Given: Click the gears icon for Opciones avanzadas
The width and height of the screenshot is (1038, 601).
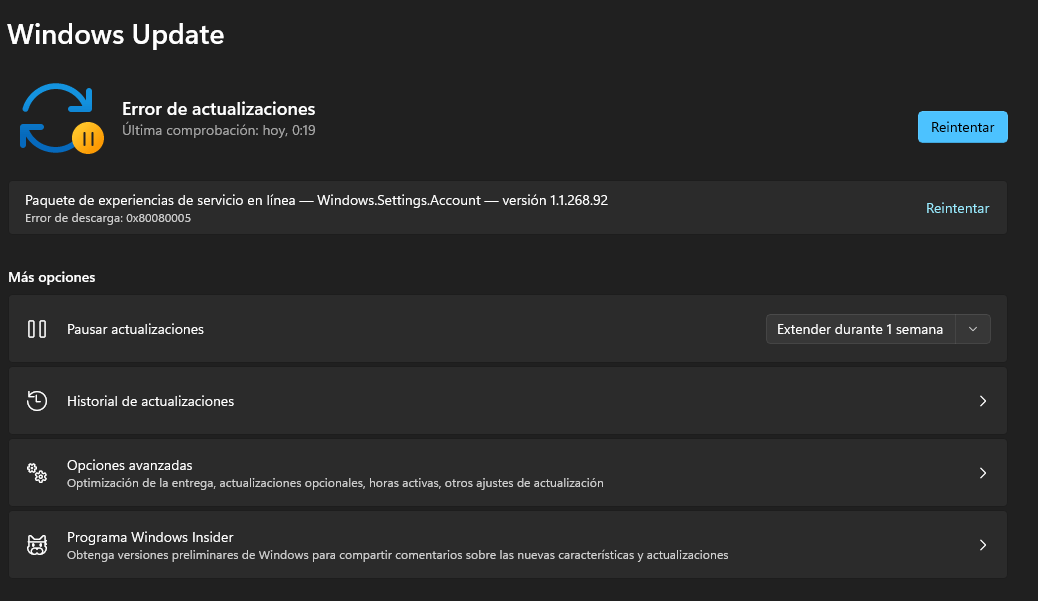Looking at the screenshot, I should (x=37, y=473).
